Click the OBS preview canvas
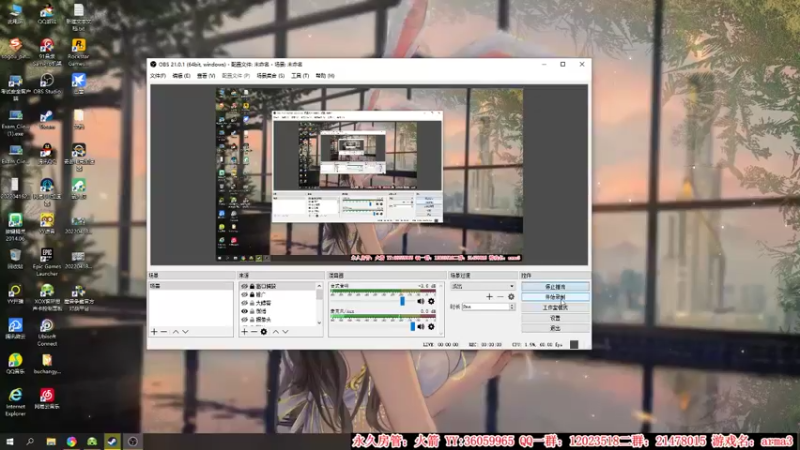 pos(369,175)
